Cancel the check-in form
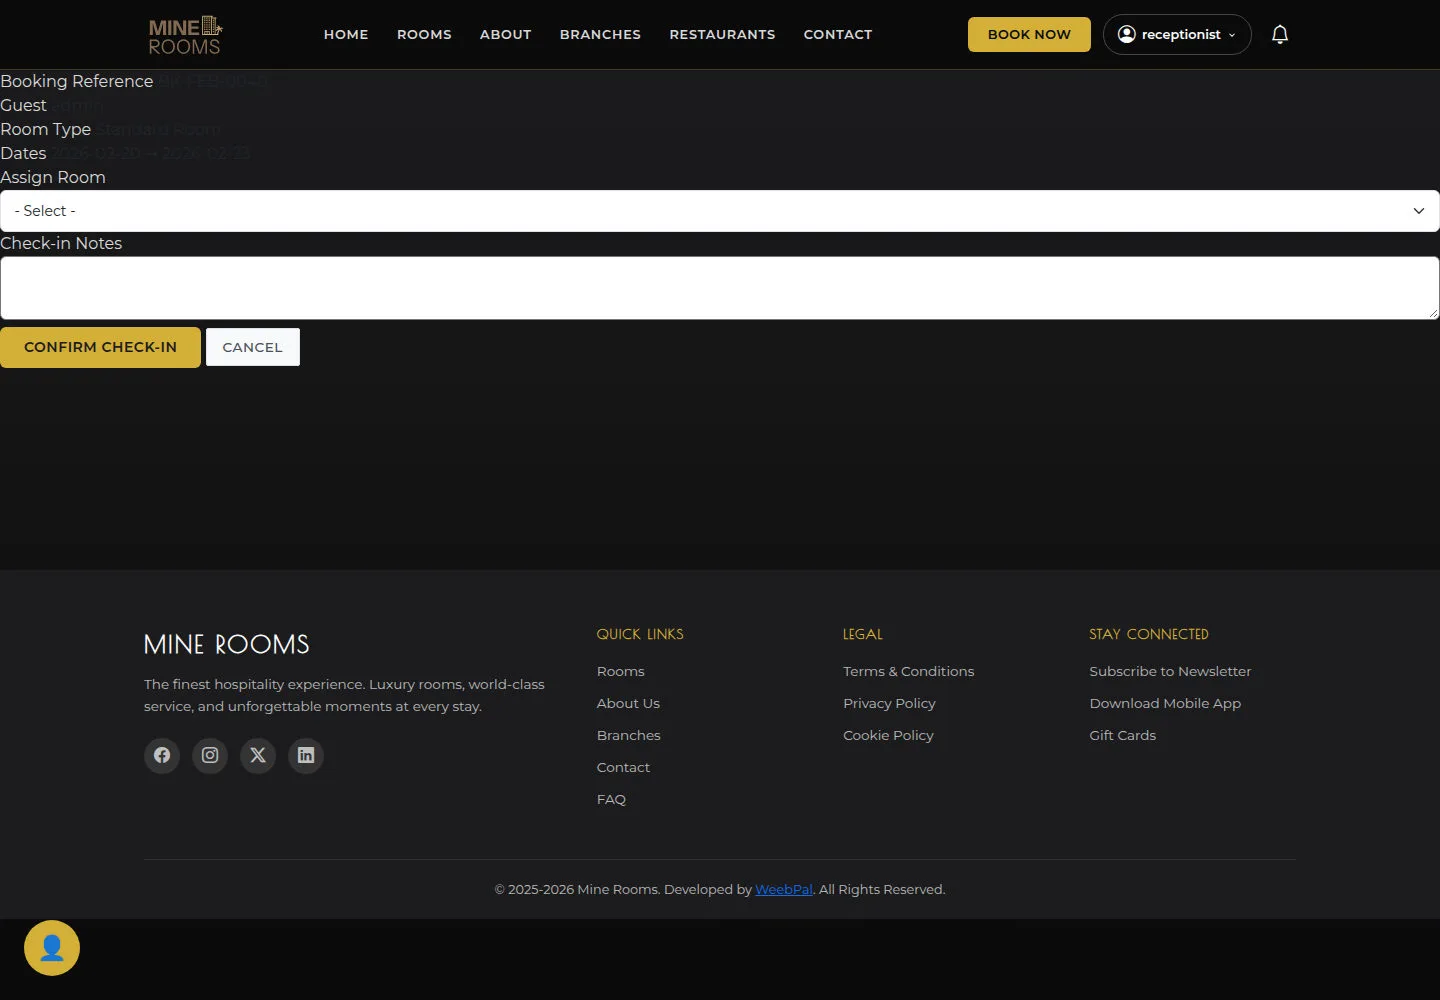This screenshot has height=1000, width=1440. point(253,347)
